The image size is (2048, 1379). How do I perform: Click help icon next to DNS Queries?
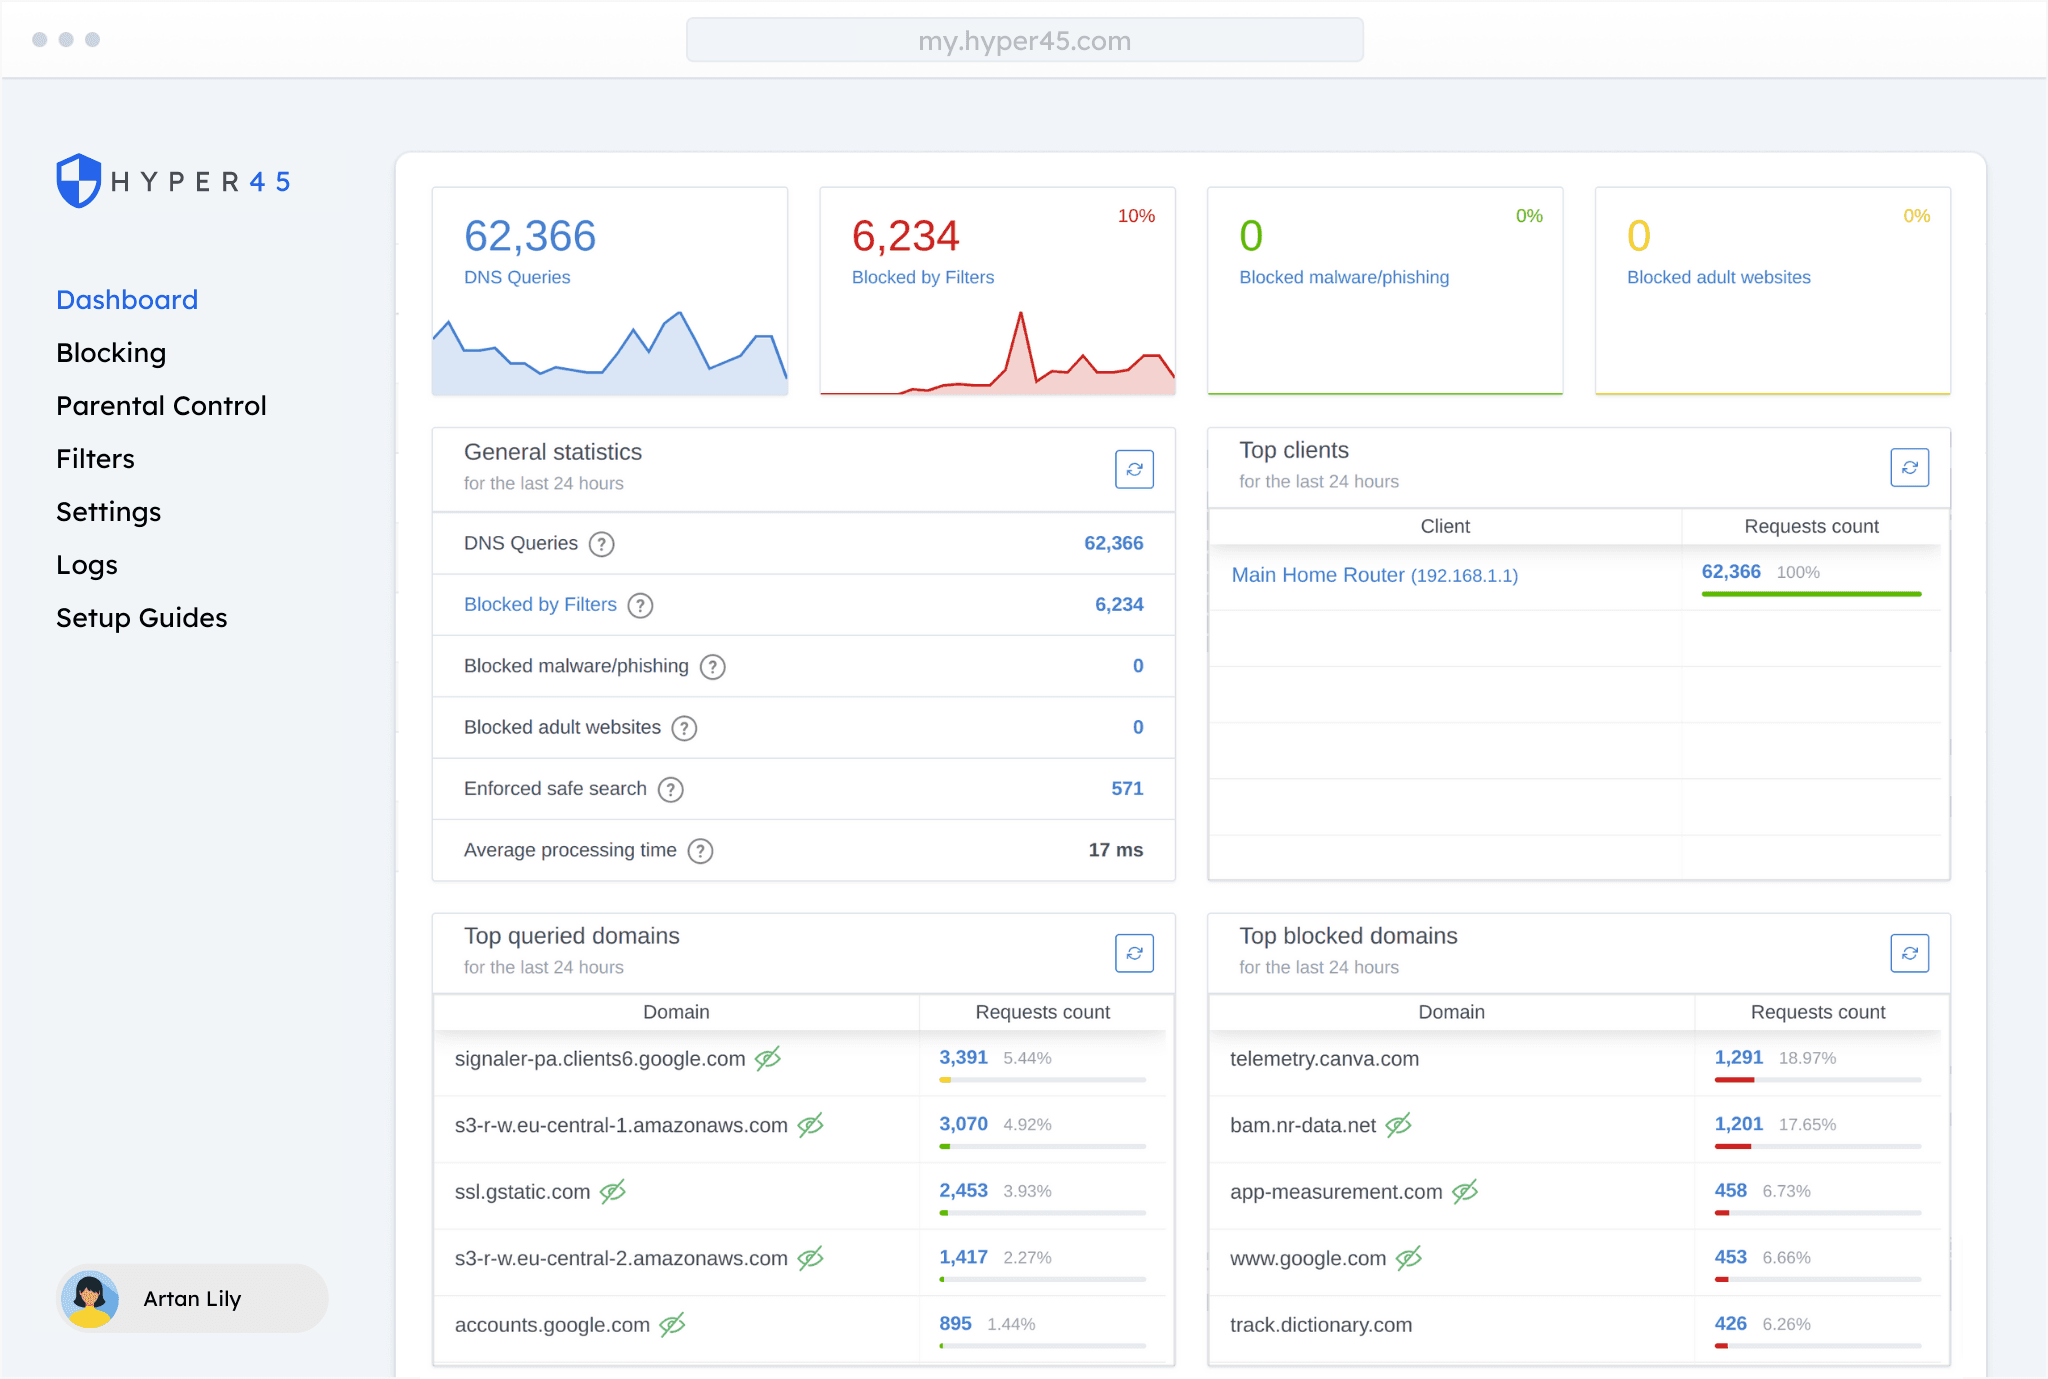(601, 544)
